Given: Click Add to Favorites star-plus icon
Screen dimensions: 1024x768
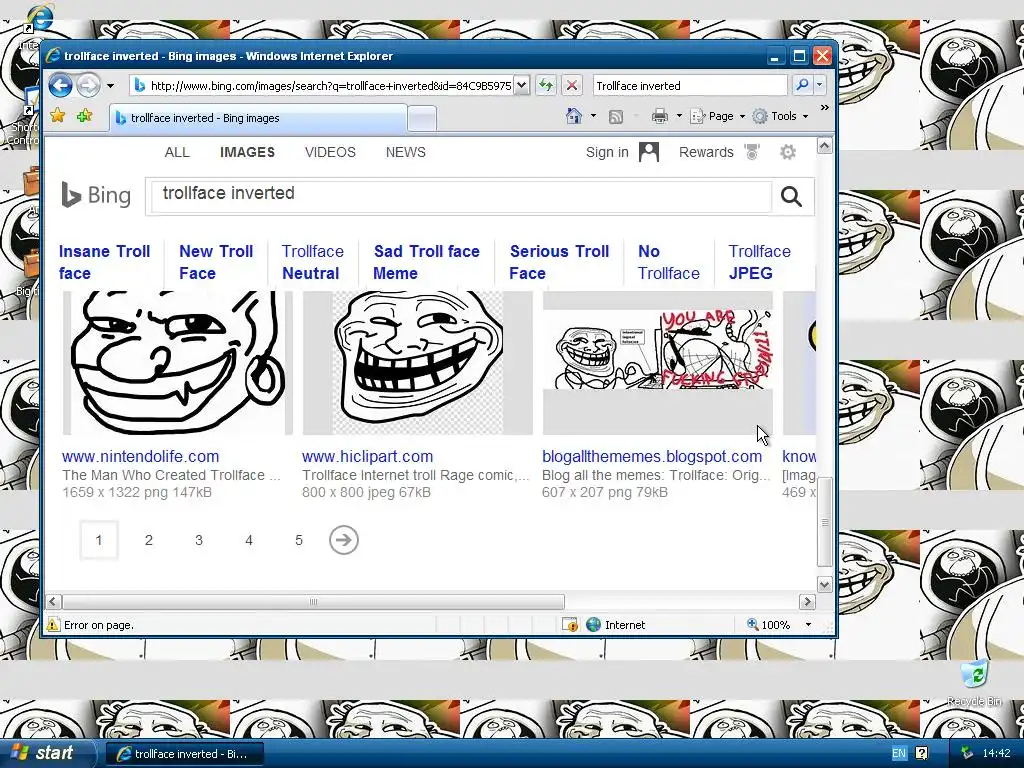Looking at the screenshot, I should [x=84, y=116].
